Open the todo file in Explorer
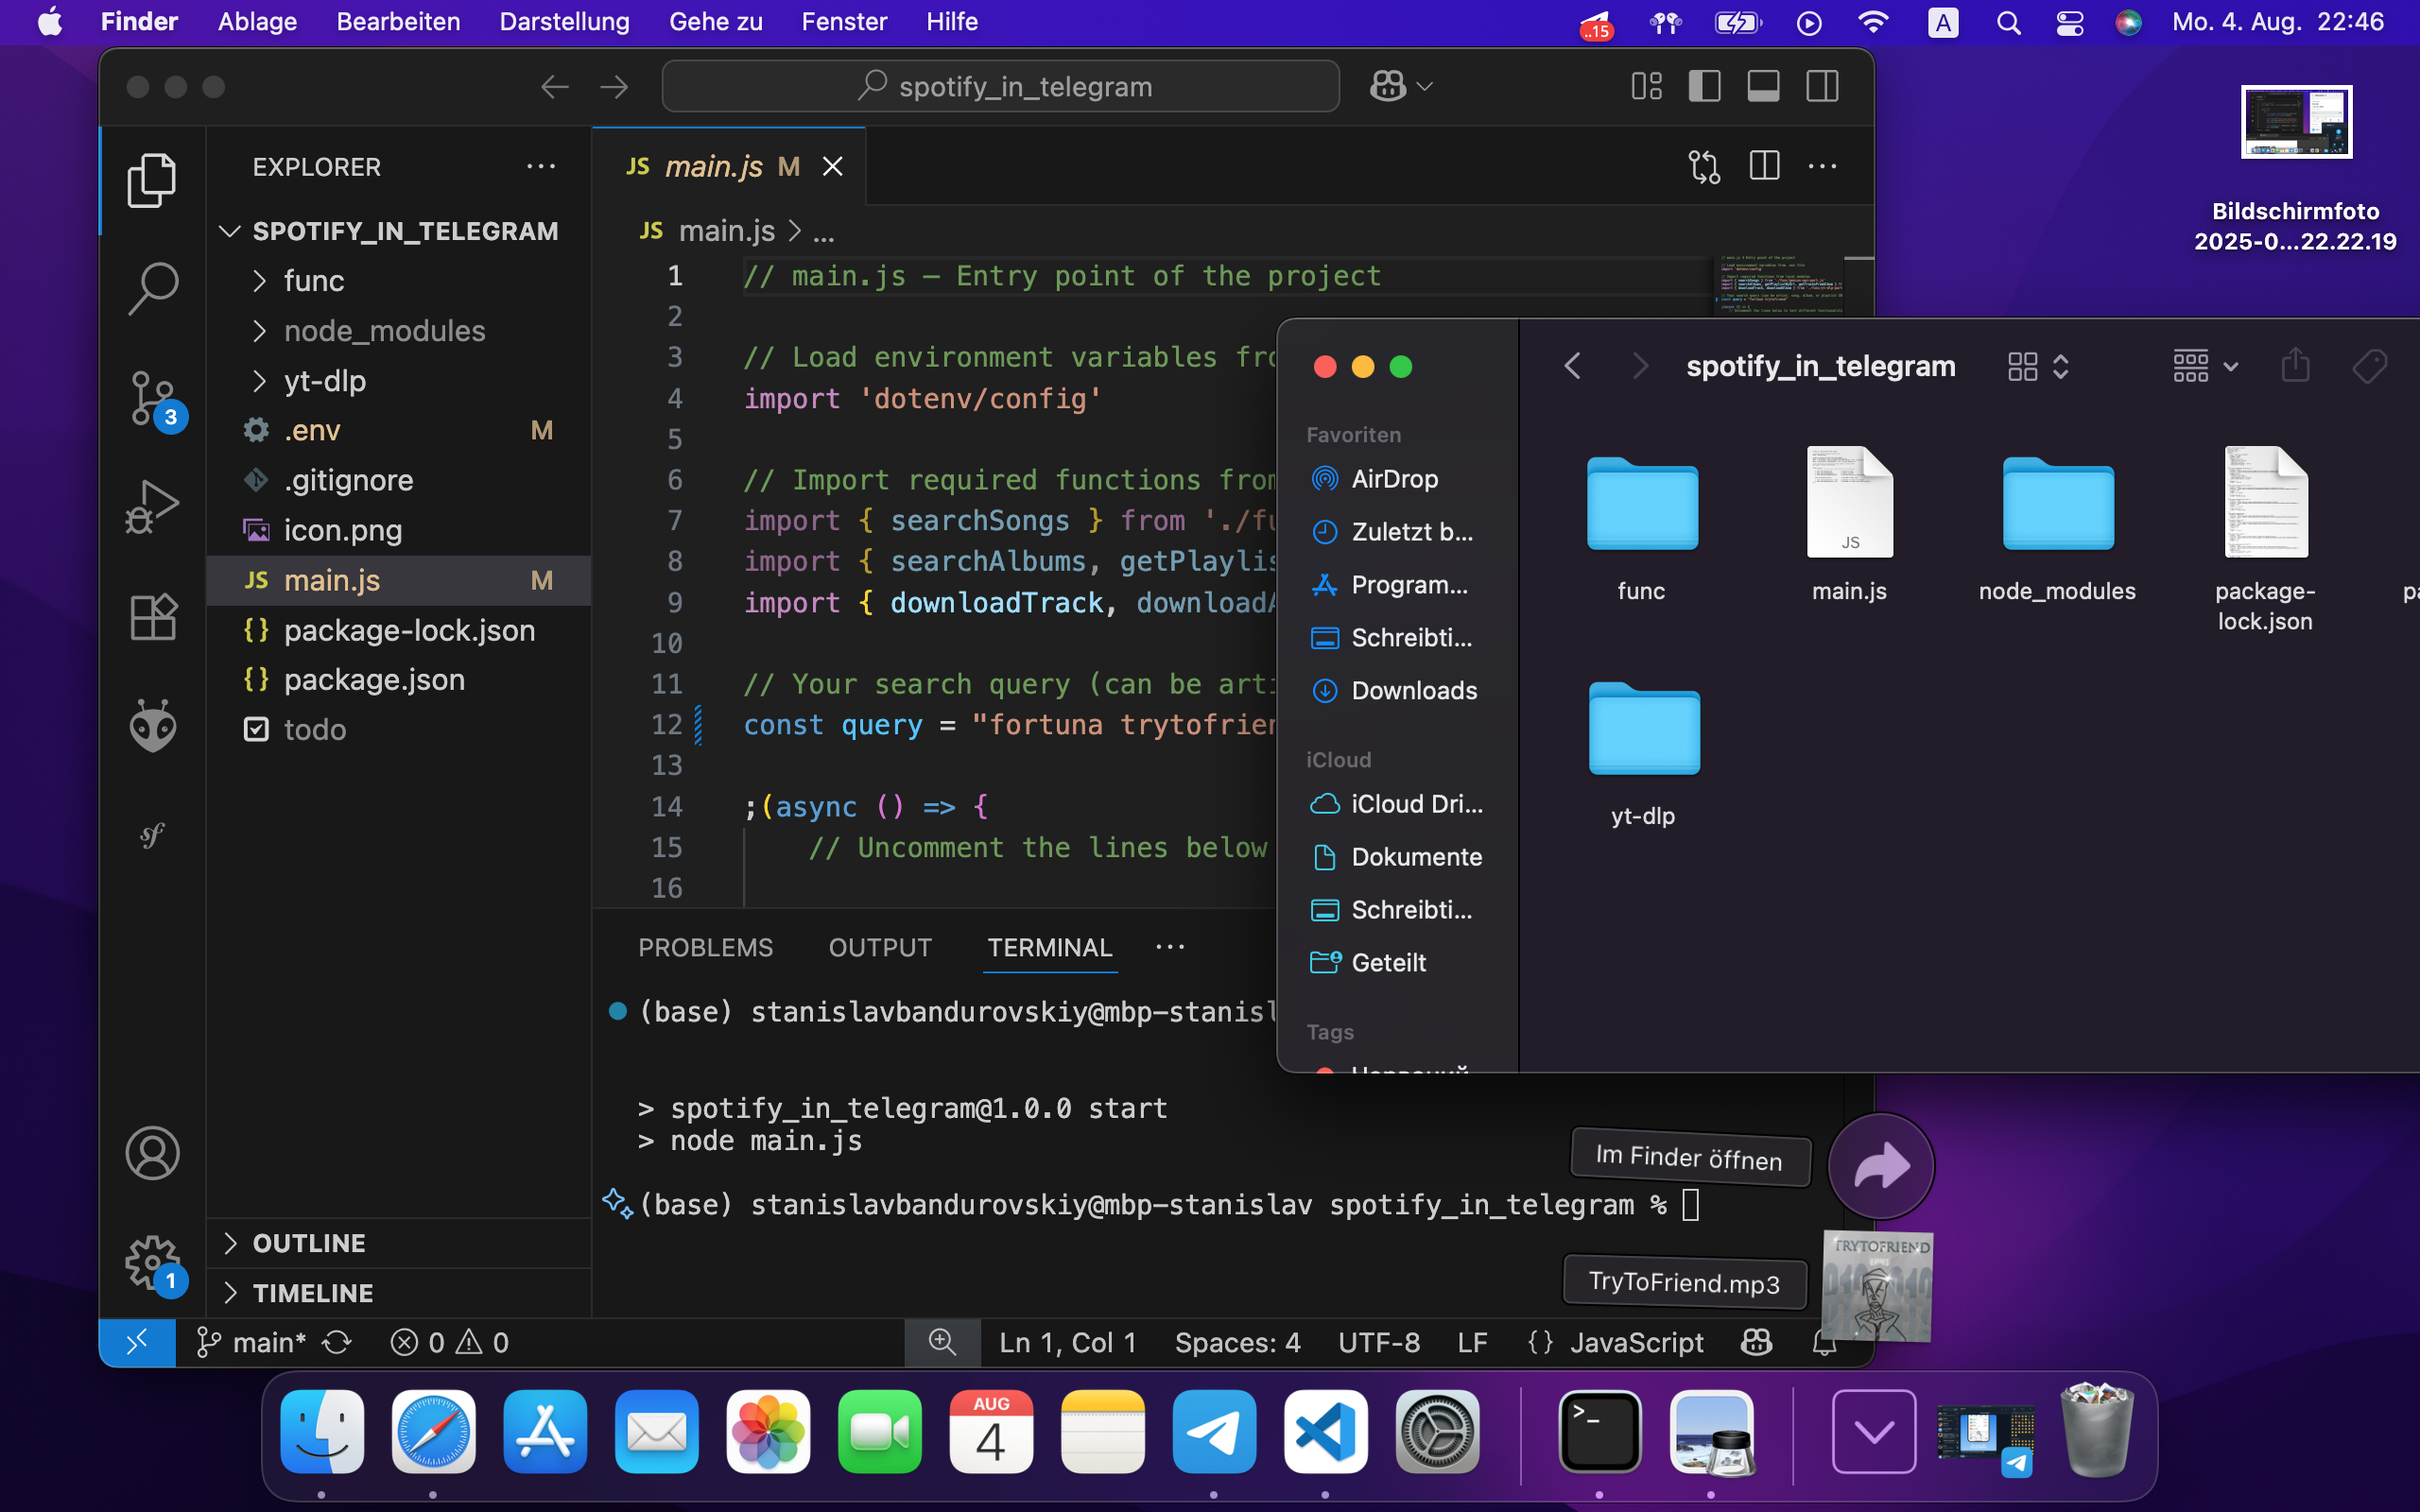The height and width of the screenshot is (1512, 2420). (398, 730)
